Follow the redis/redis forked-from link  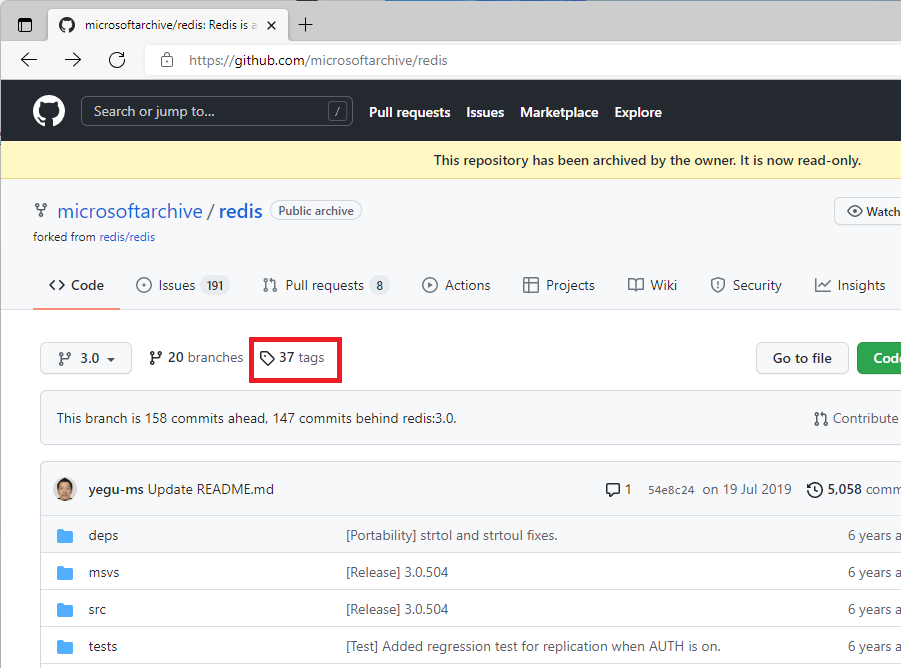click(127, 237)
